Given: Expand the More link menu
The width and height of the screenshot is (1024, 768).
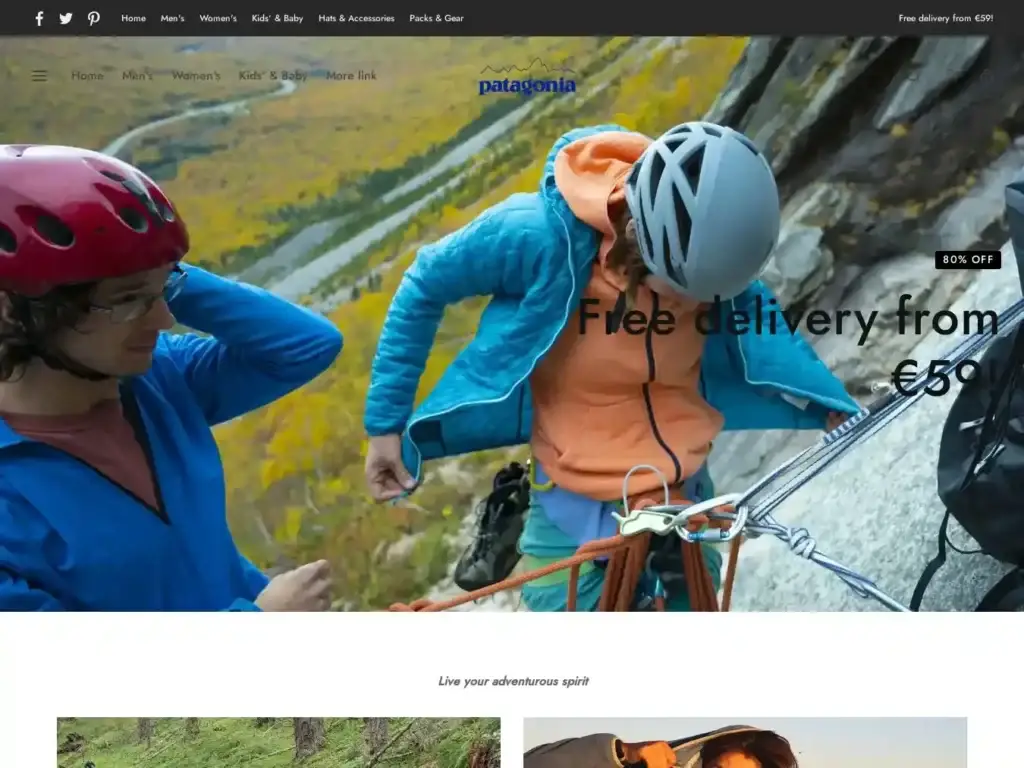Looking at the screenshot, I should 351,76.
